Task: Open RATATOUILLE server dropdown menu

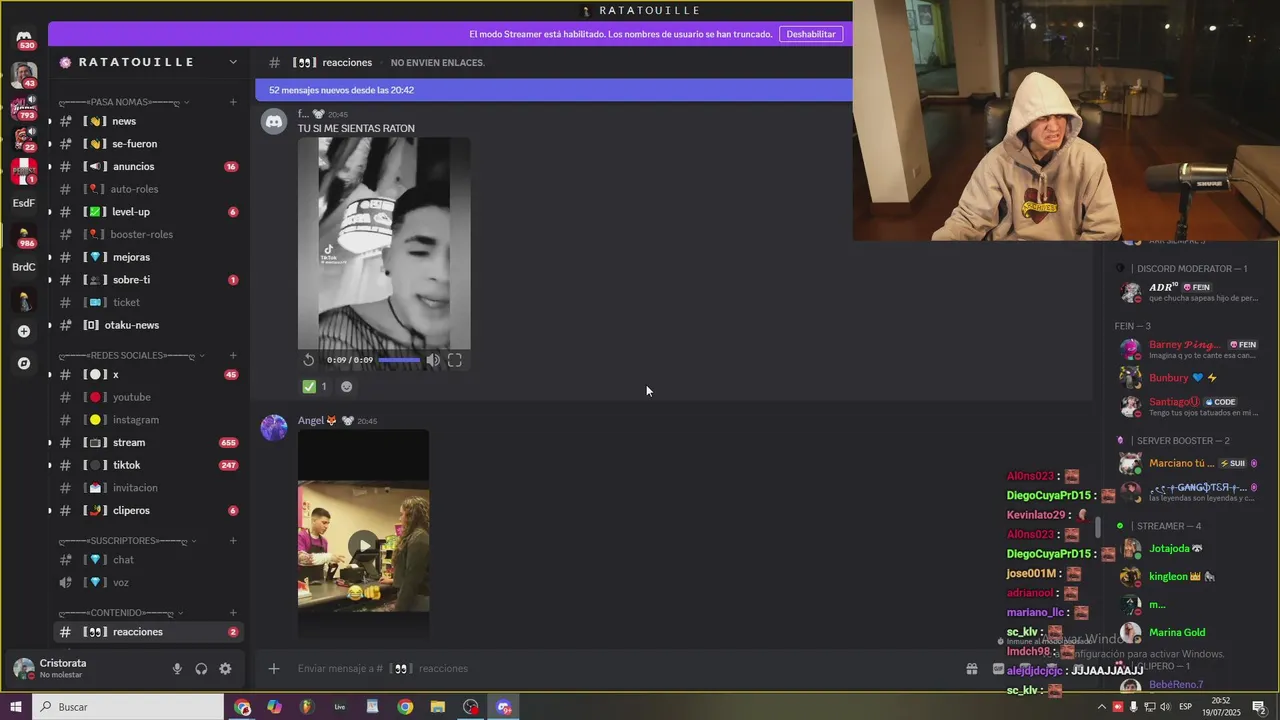Action: tap(233, 62)
